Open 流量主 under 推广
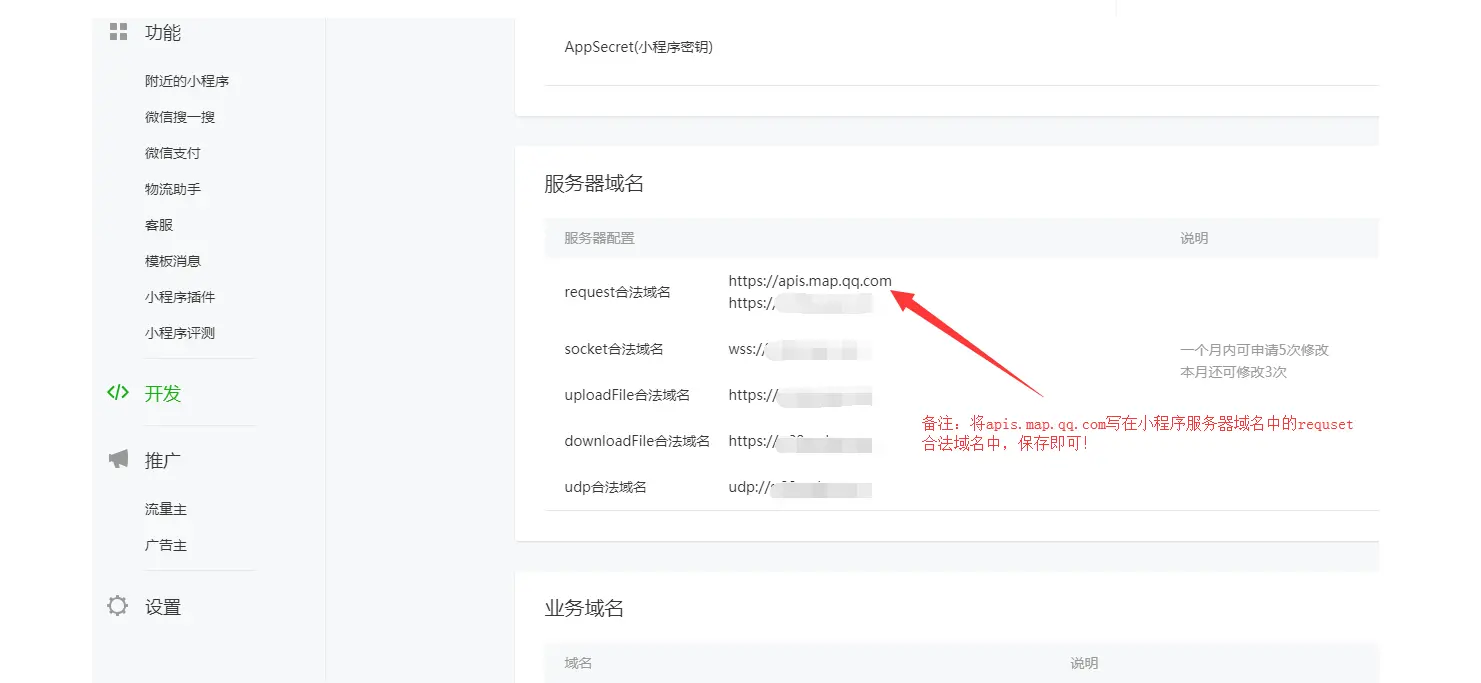1481x683 pixels. (166, 509)
